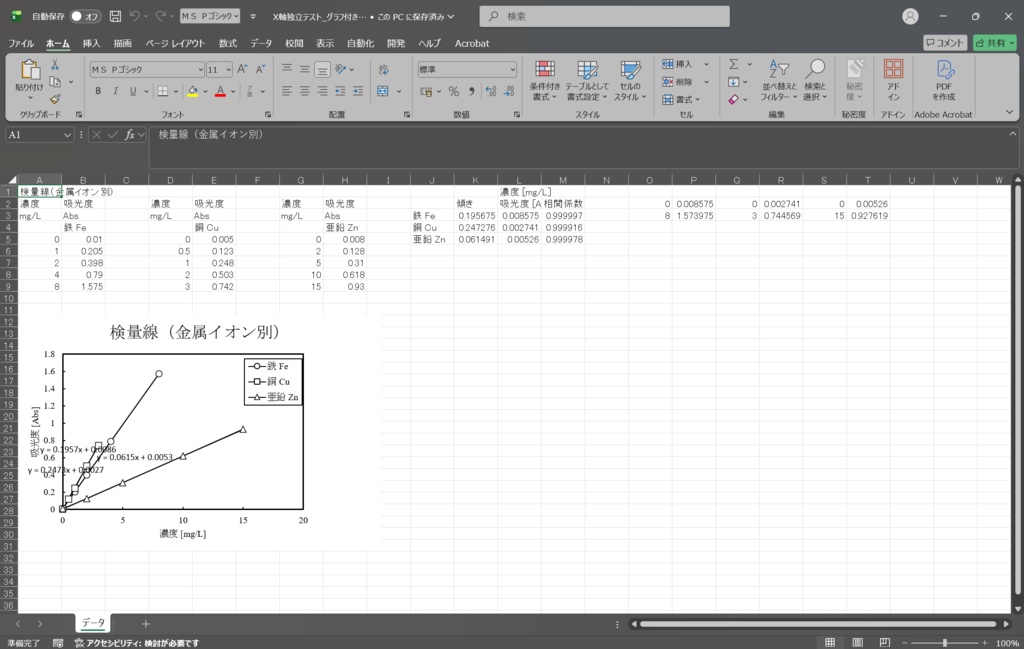Click cell containing 0.999997
Screen dimensions: 1024x649
563,215
